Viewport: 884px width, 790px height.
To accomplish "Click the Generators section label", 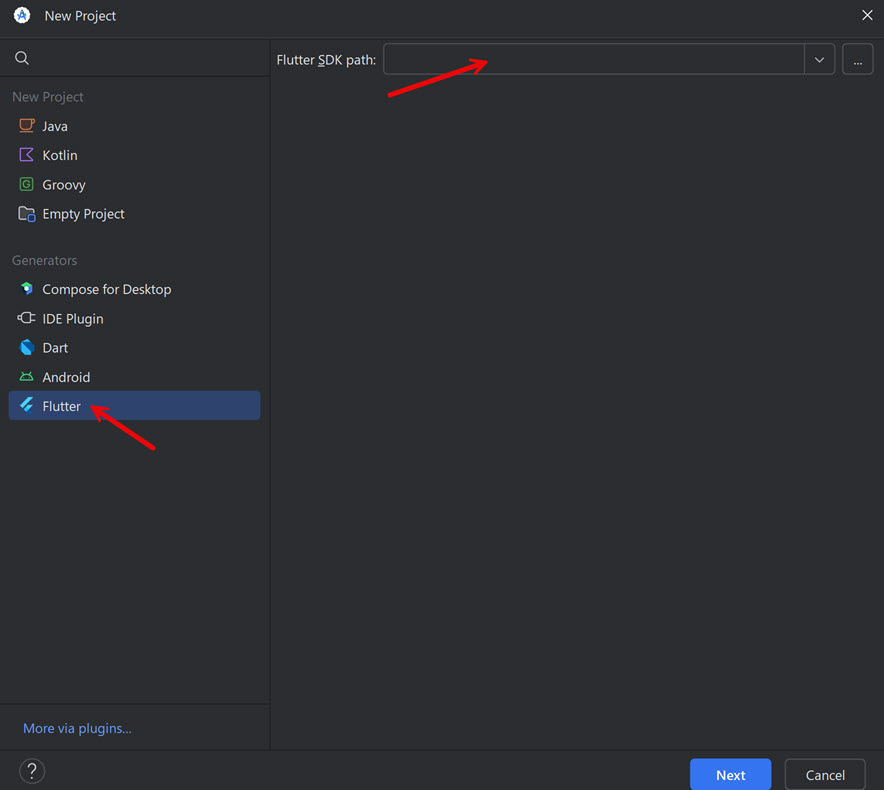I will coord(44,260).
